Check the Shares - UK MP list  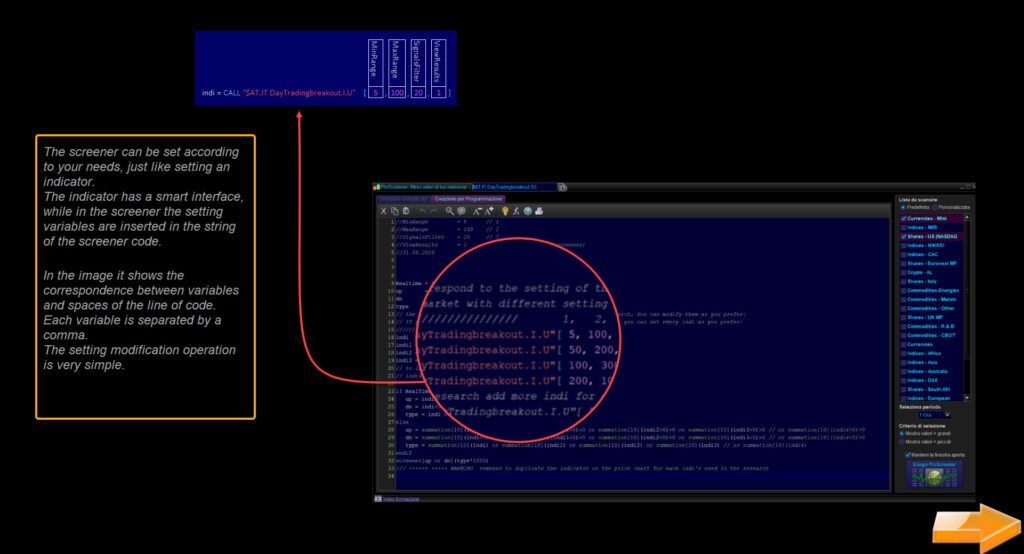(904, 318)
